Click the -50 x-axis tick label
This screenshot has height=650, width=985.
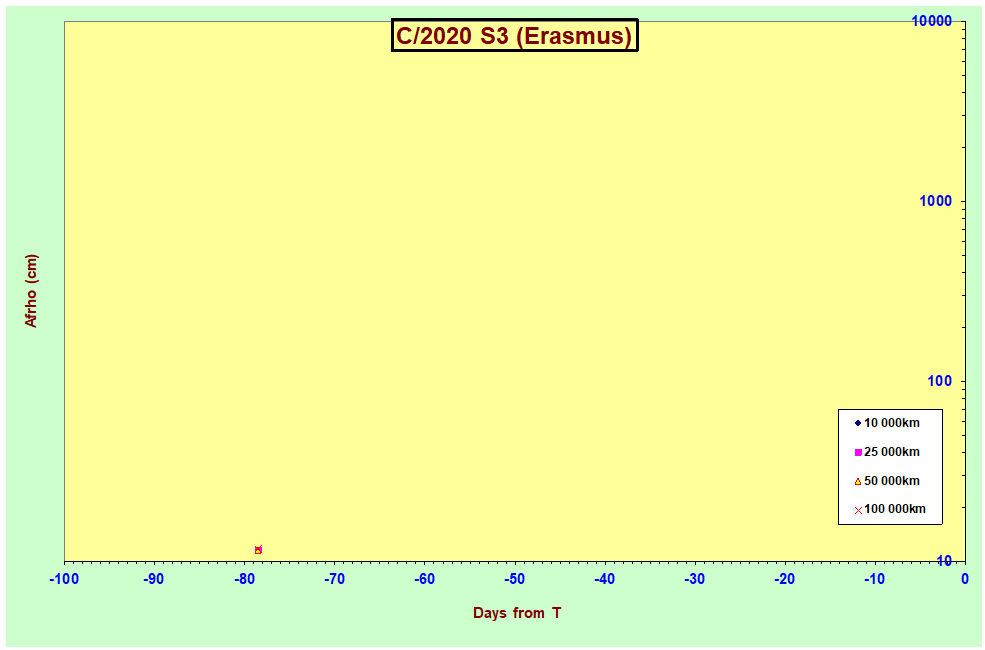coord(514,579)
